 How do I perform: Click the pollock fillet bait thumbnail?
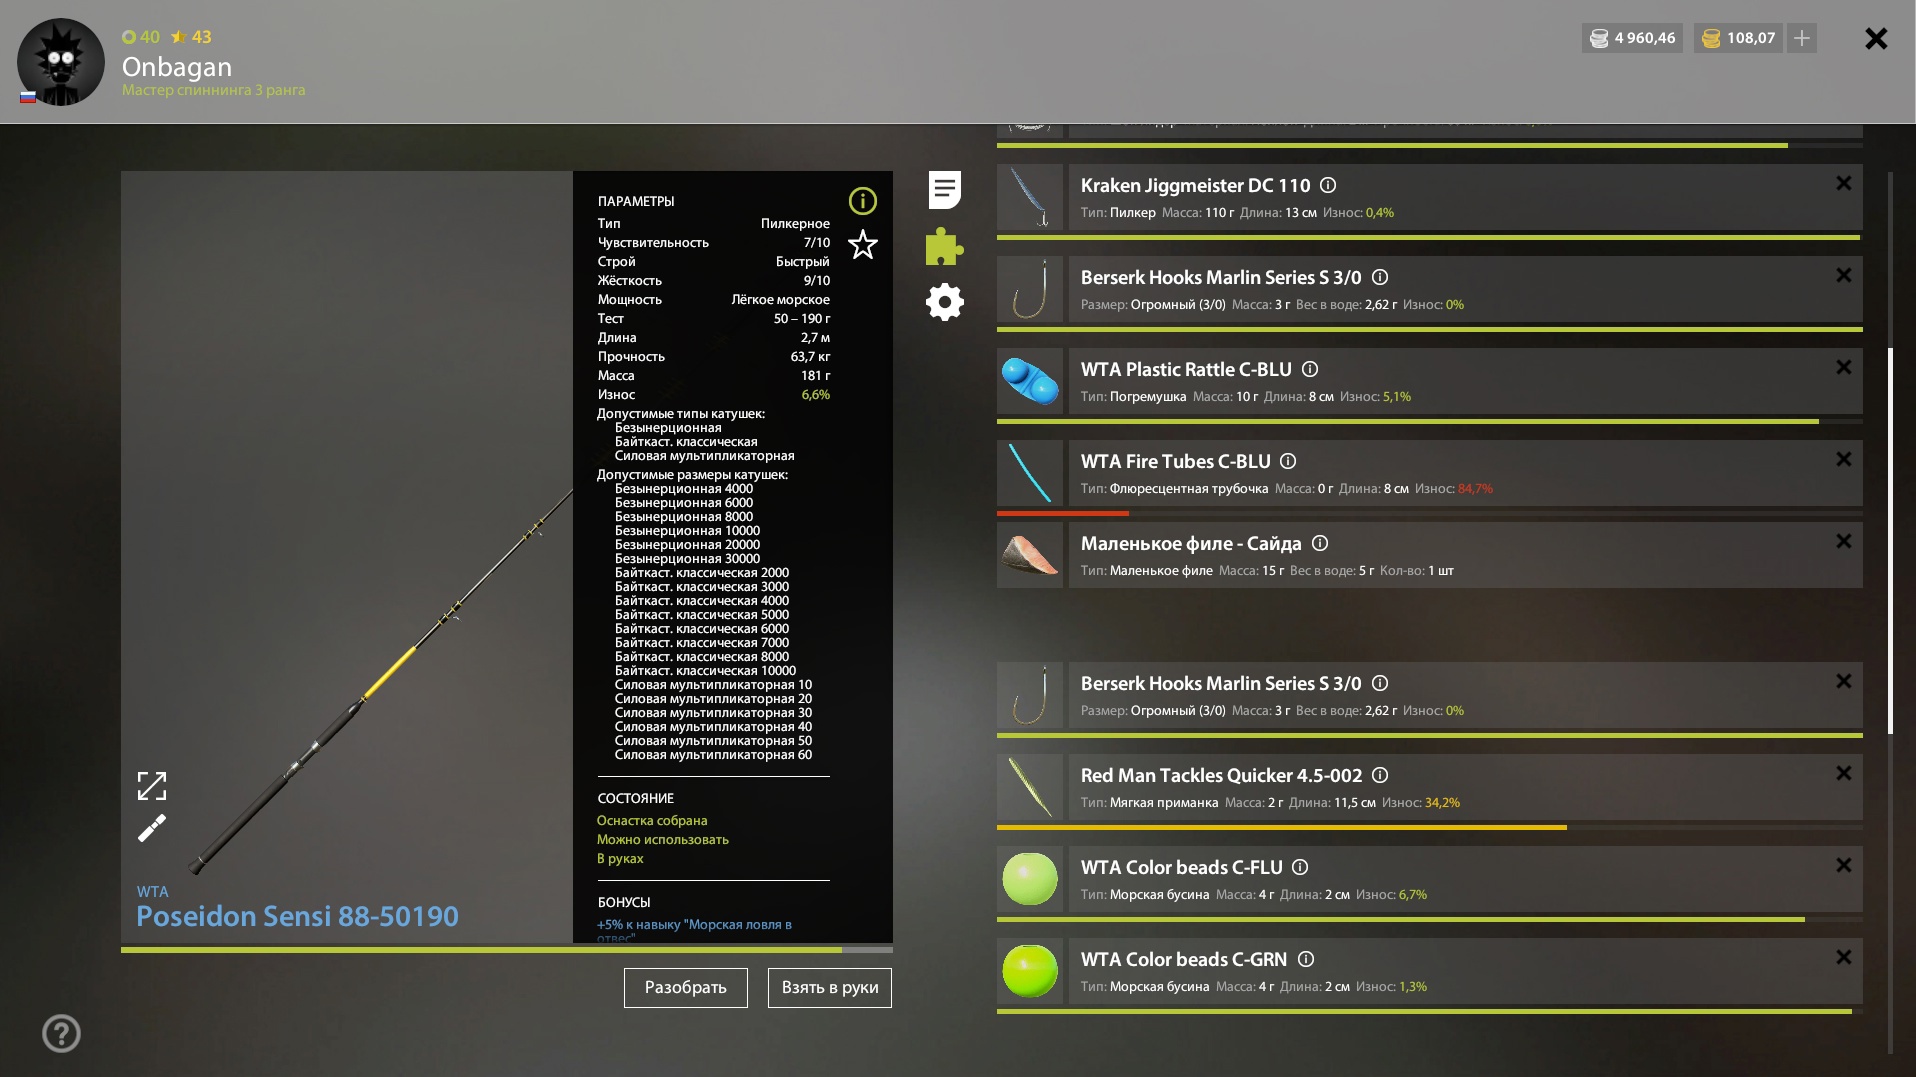click(1030, 555)
